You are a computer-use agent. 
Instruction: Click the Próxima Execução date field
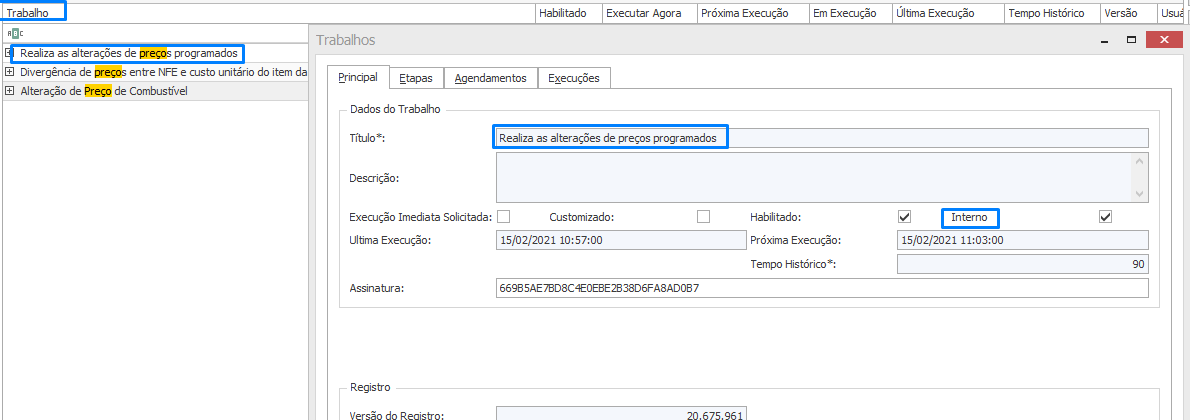point(1022,240)
